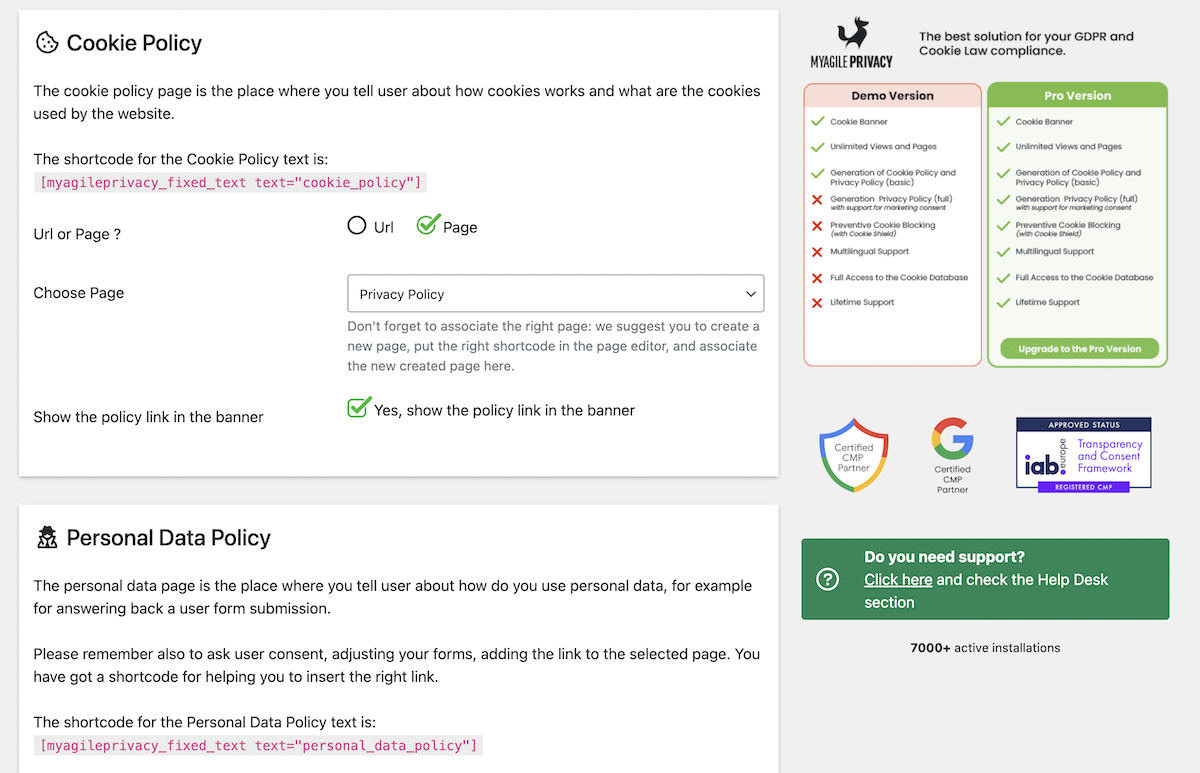
Task: Click the '7000+ active installations' text
Action: 985,648
